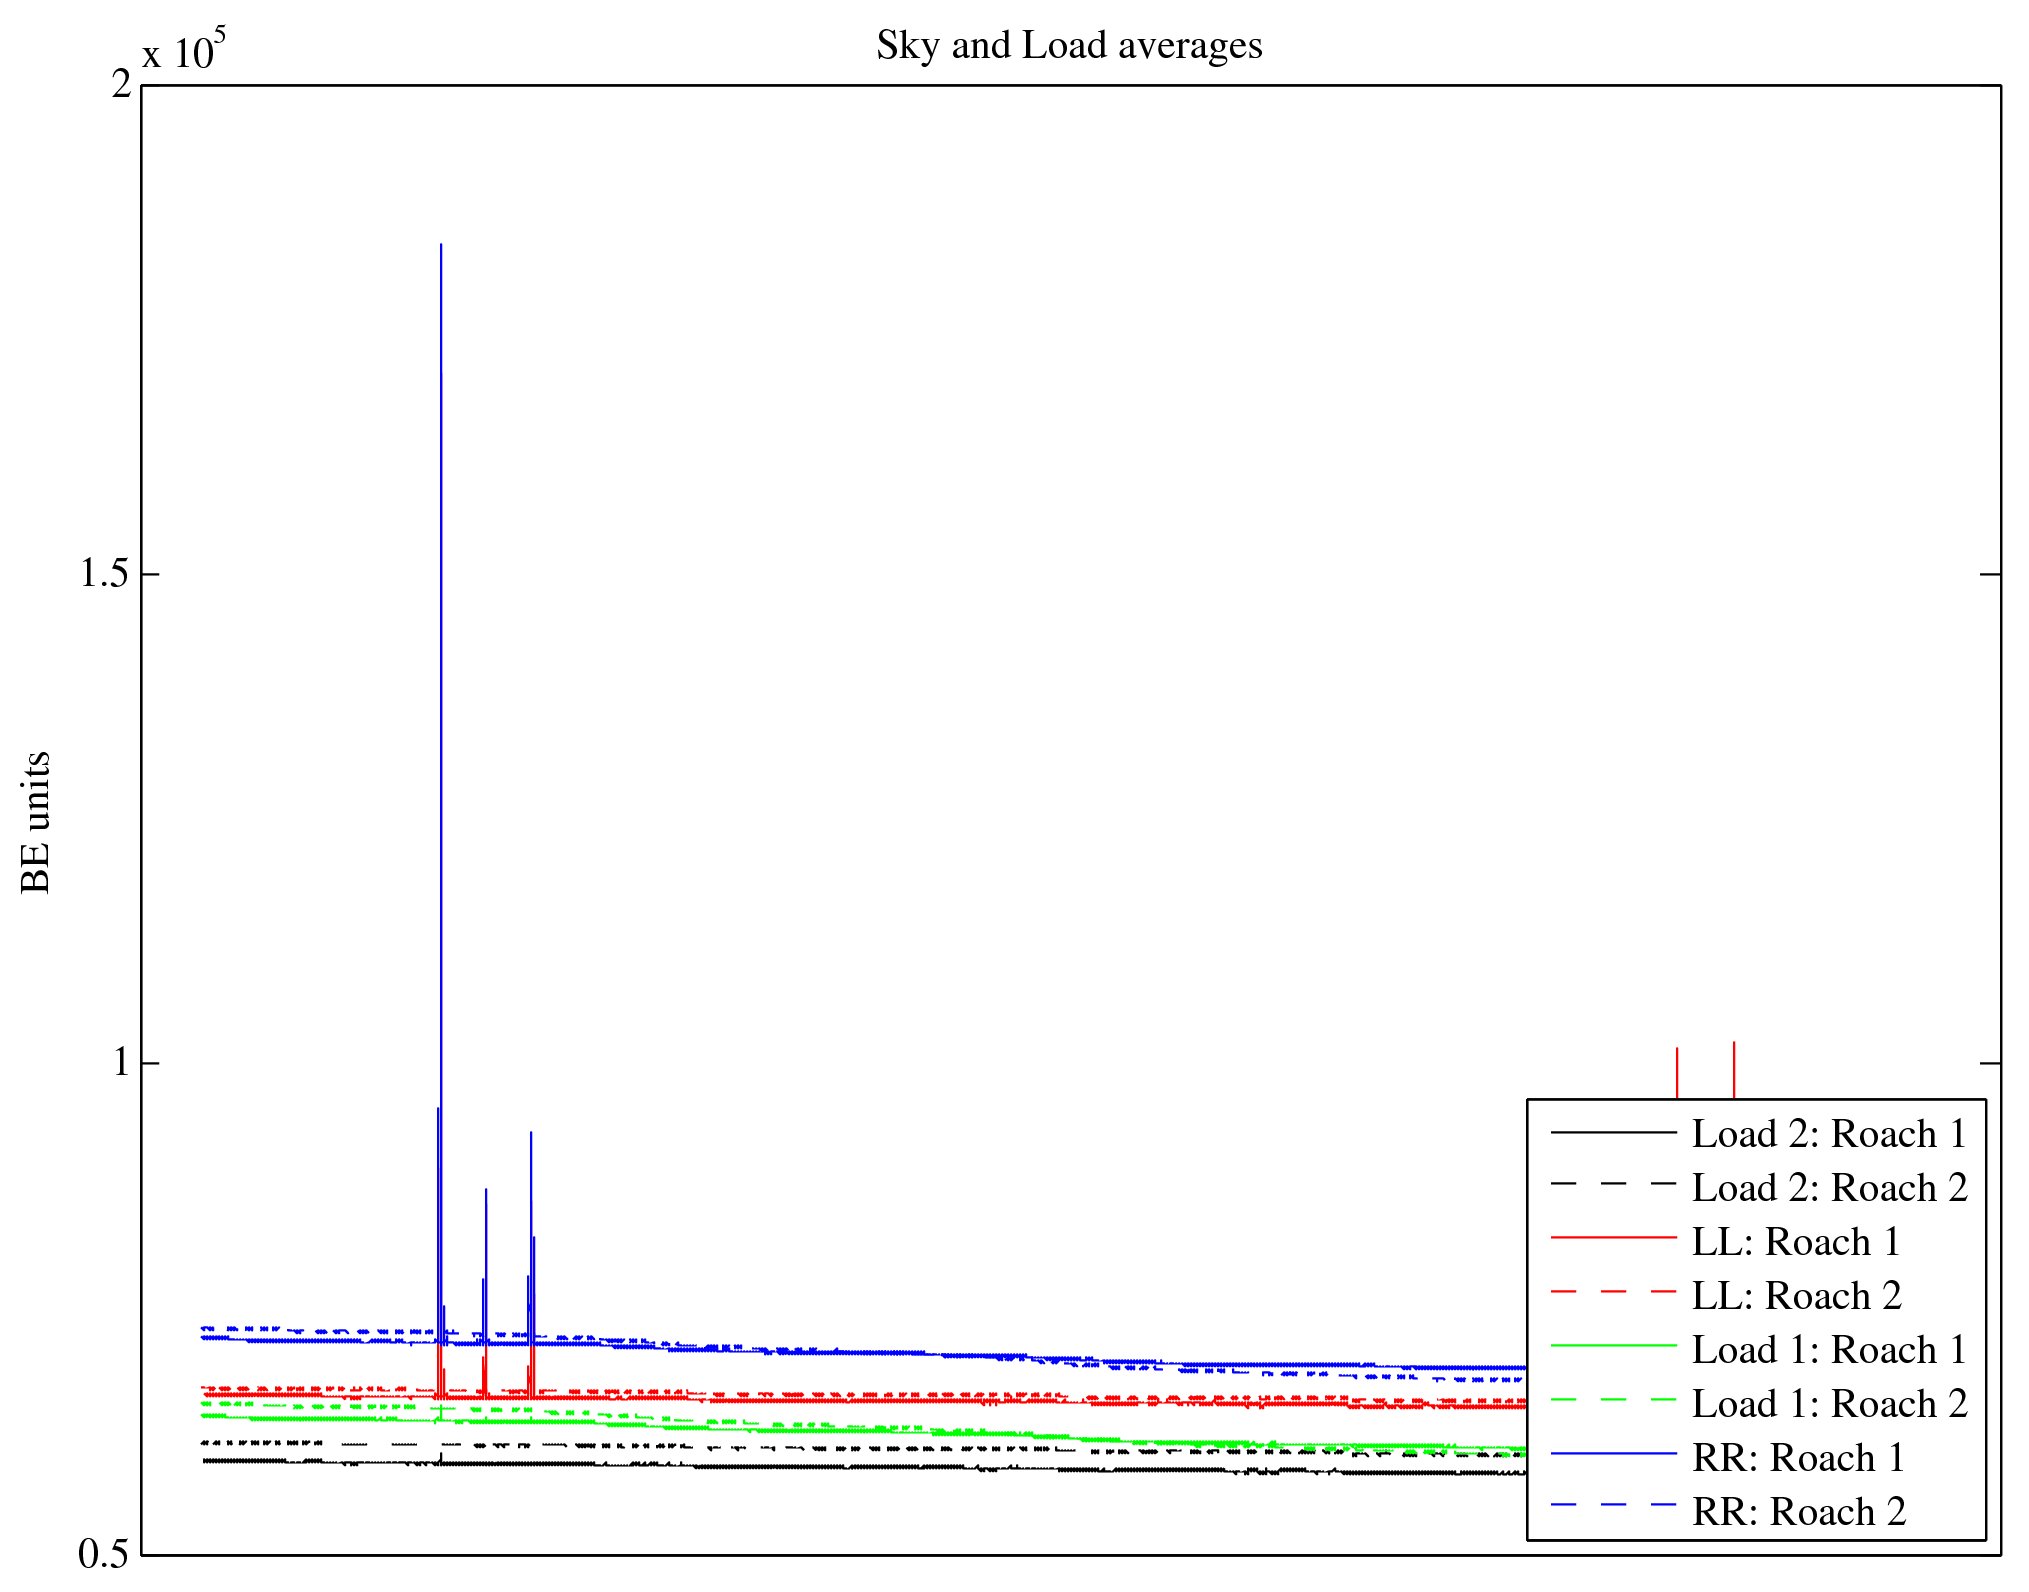Click the y-axis tick label 2
Viewport: 2029px width, 1592px height.
(121, 85)
